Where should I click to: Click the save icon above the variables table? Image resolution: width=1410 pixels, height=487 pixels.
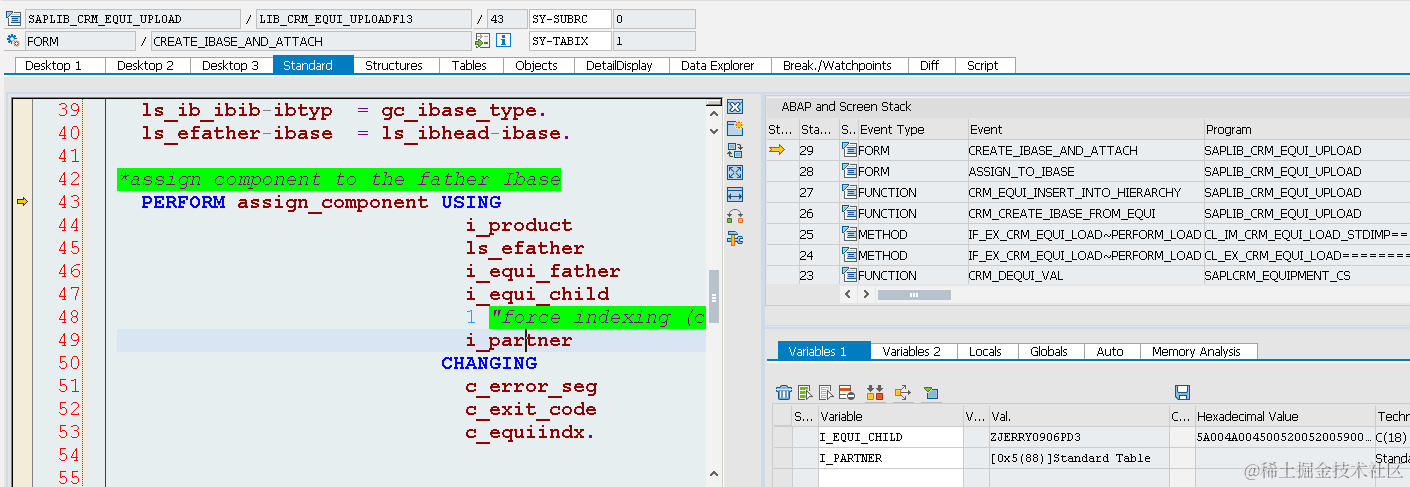click(x=1182, y=393)
